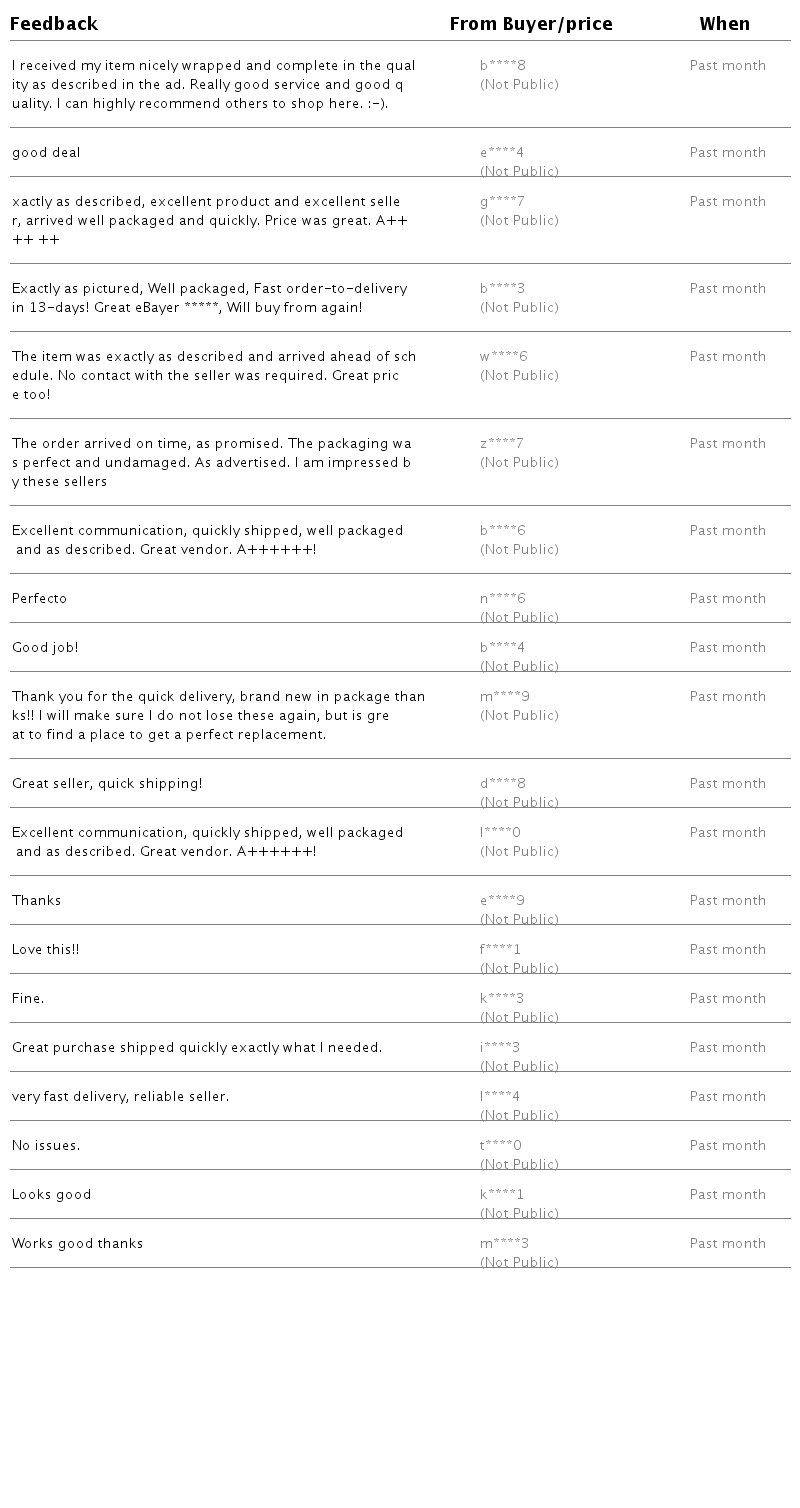Select feedback mentioning 13-days delivery
Image resolution: width=800 pixels, height=1508 pixels.
[x=209, y=298]
